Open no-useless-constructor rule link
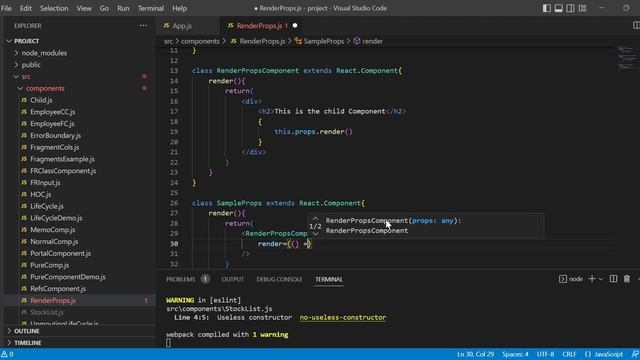The width and height of the screenshot is (640, 360). (x=343, y=318)
